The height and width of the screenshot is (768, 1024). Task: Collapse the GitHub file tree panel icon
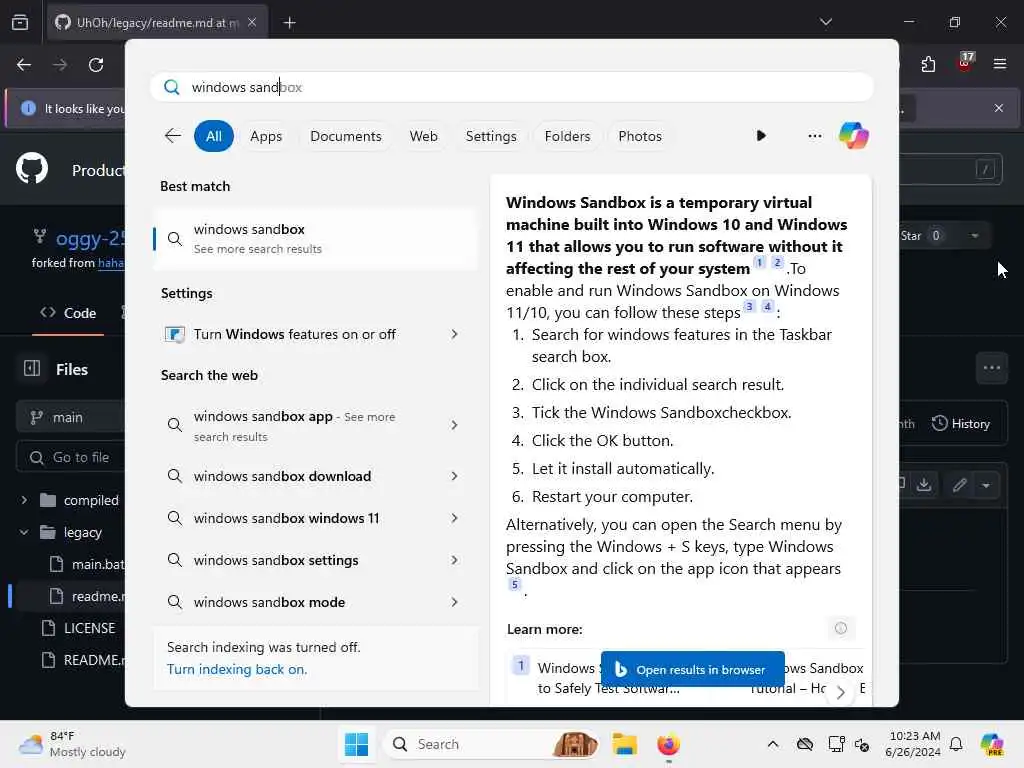pos(32,368)
